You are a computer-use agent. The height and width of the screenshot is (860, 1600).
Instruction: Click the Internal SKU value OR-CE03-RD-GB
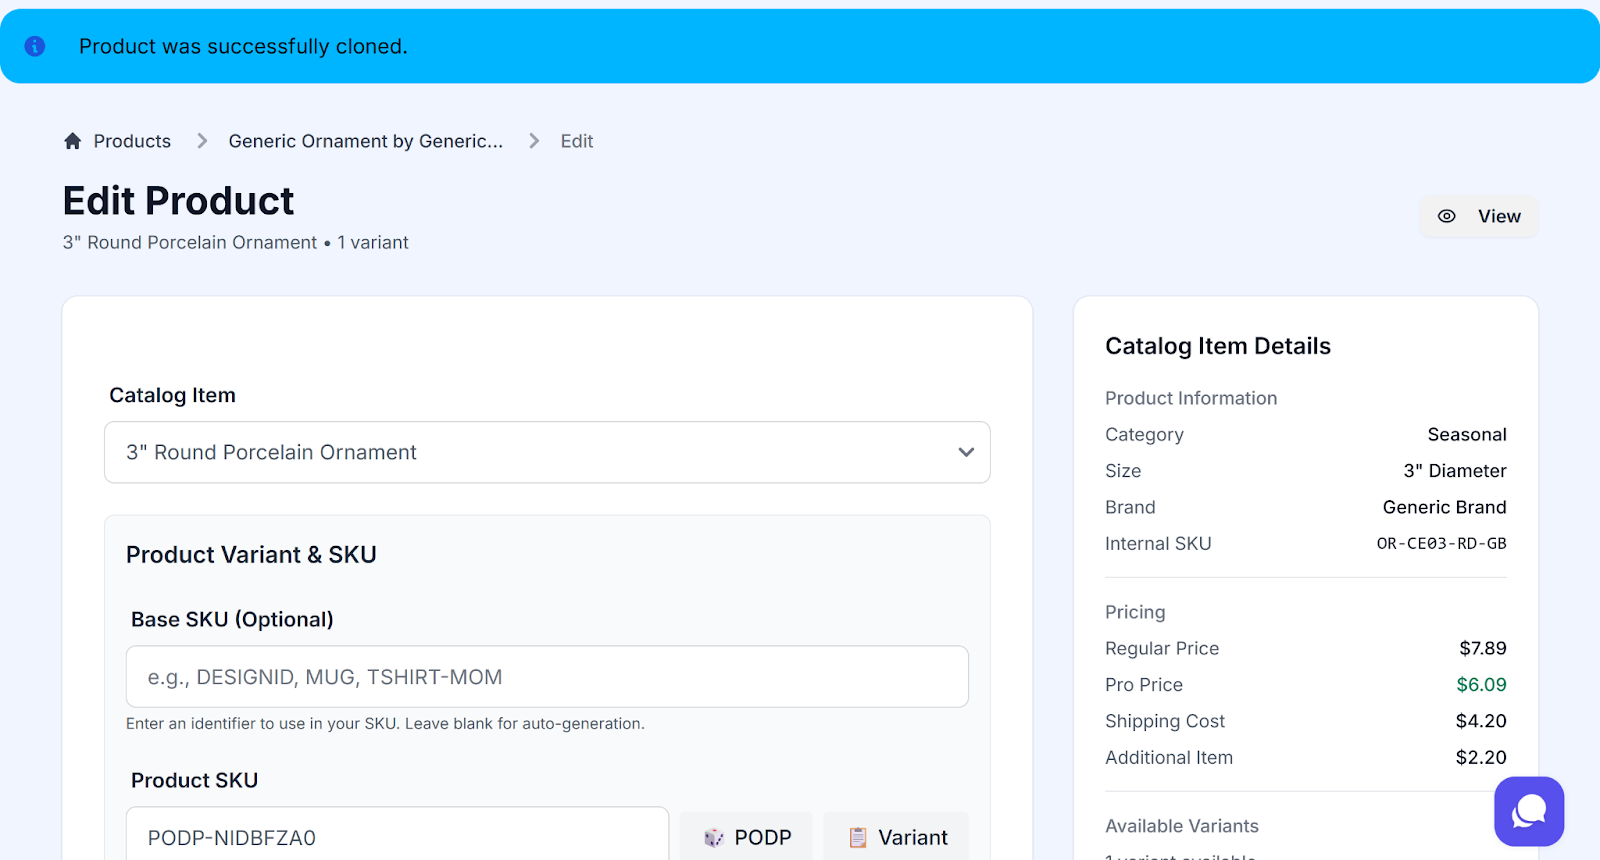click(x=1440, y=544)
